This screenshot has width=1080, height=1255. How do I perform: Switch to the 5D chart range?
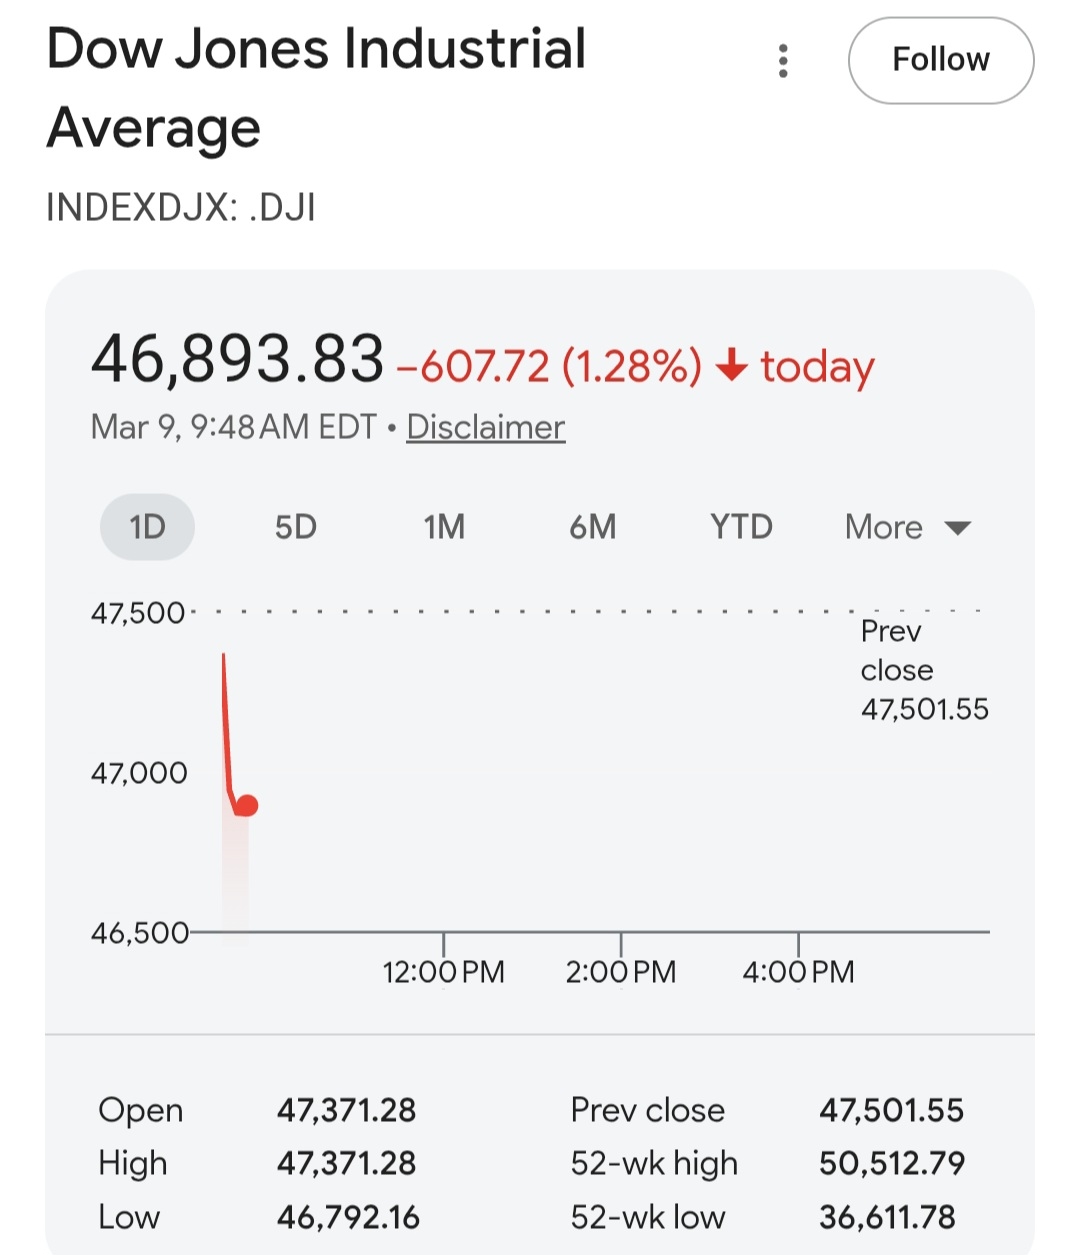[296, 527]
